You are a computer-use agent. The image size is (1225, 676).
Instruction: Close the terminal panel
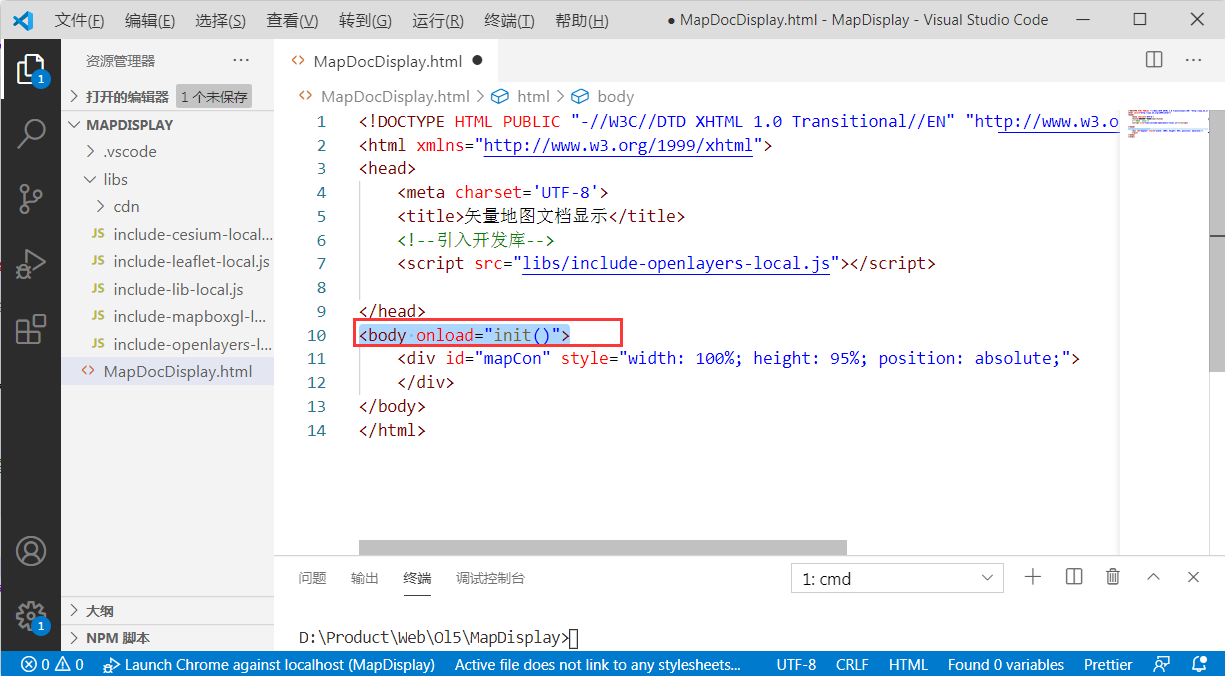tap(1193, 577)
